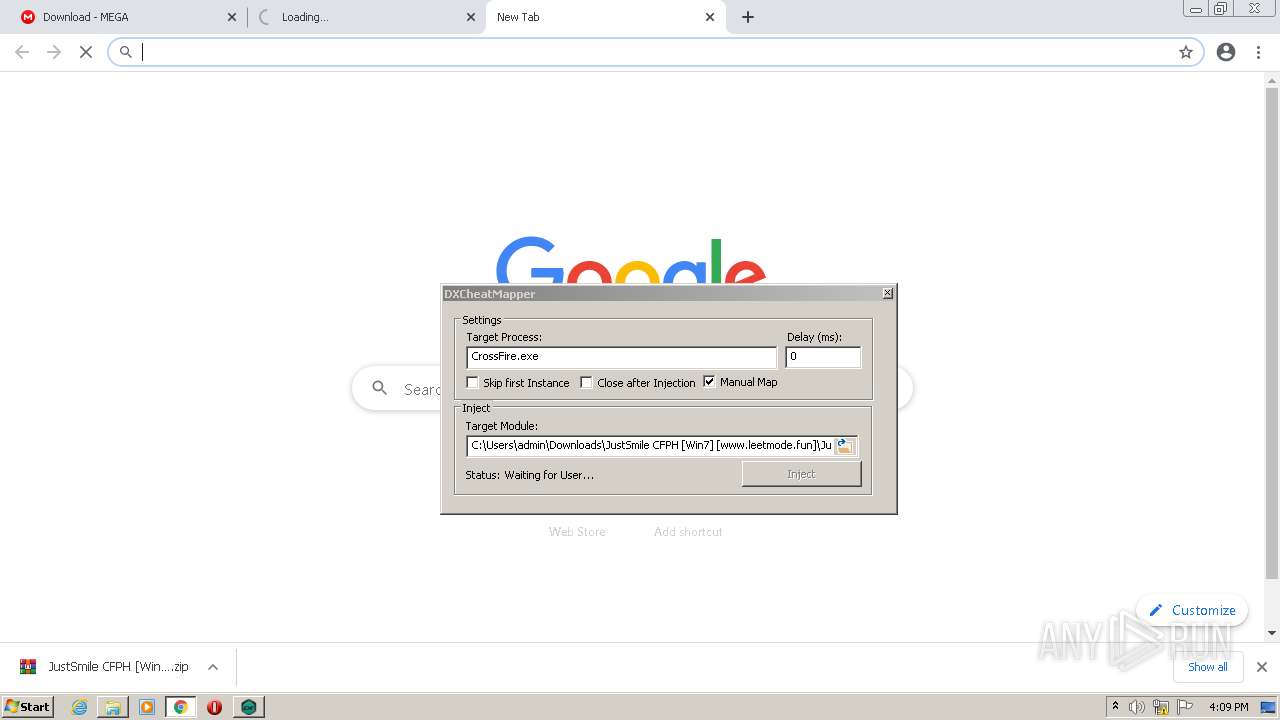Click the Web Store shortcut

[x=577, y=532]
